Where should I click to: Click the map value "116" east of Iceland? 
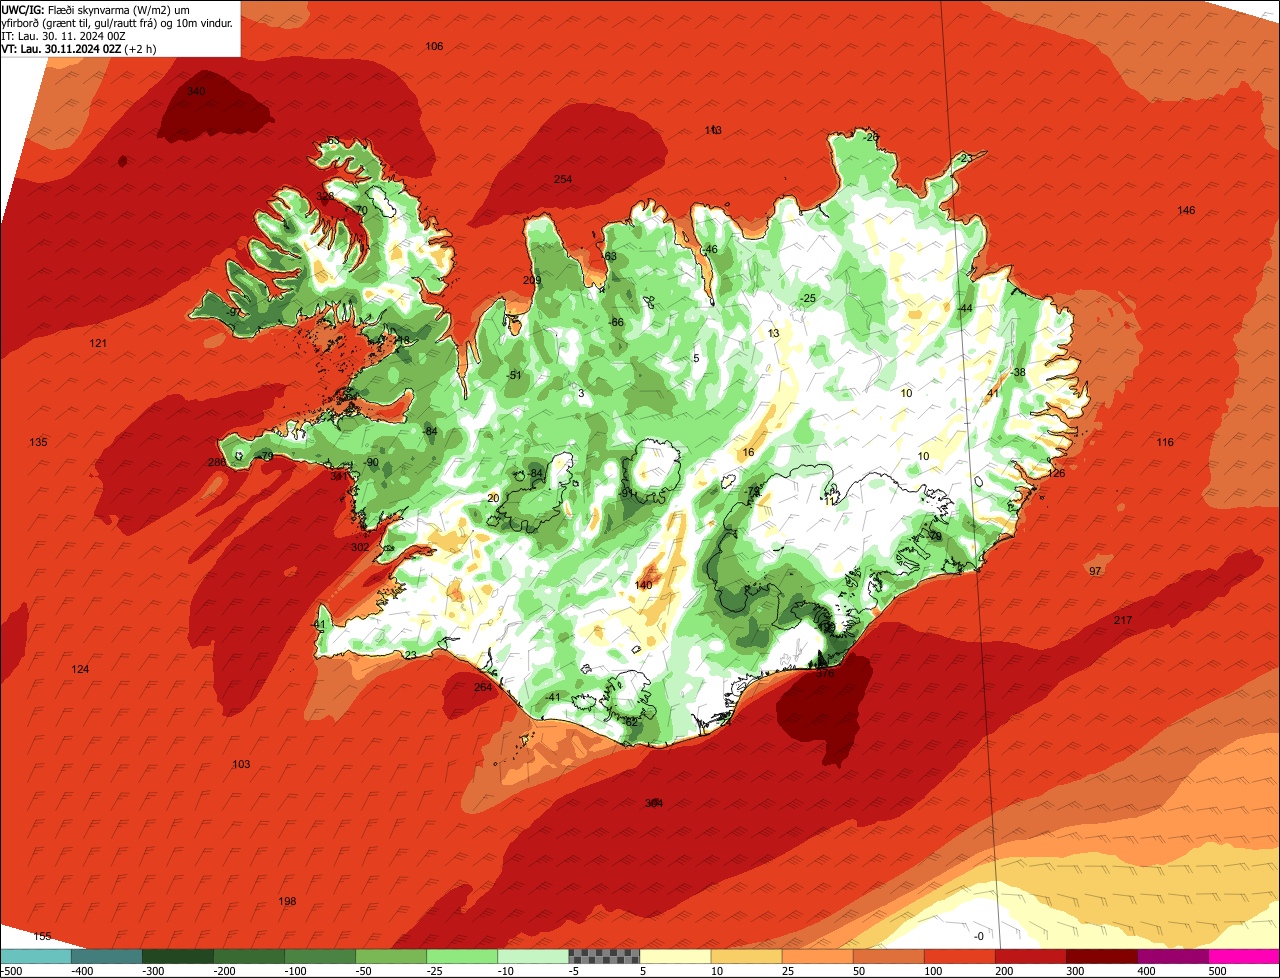[x=1165, y=443]
